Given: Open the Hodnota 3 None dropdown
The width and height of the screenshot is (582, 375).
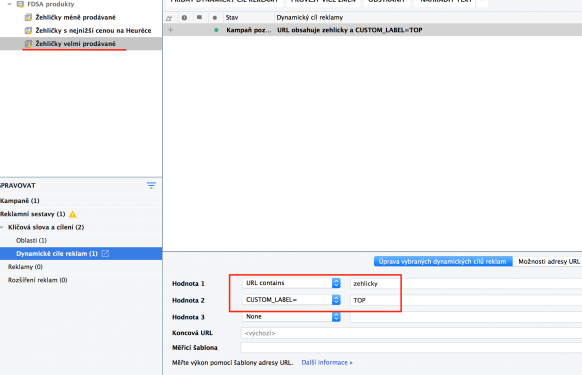Looking at the screenshot, I should pos(291,316).
